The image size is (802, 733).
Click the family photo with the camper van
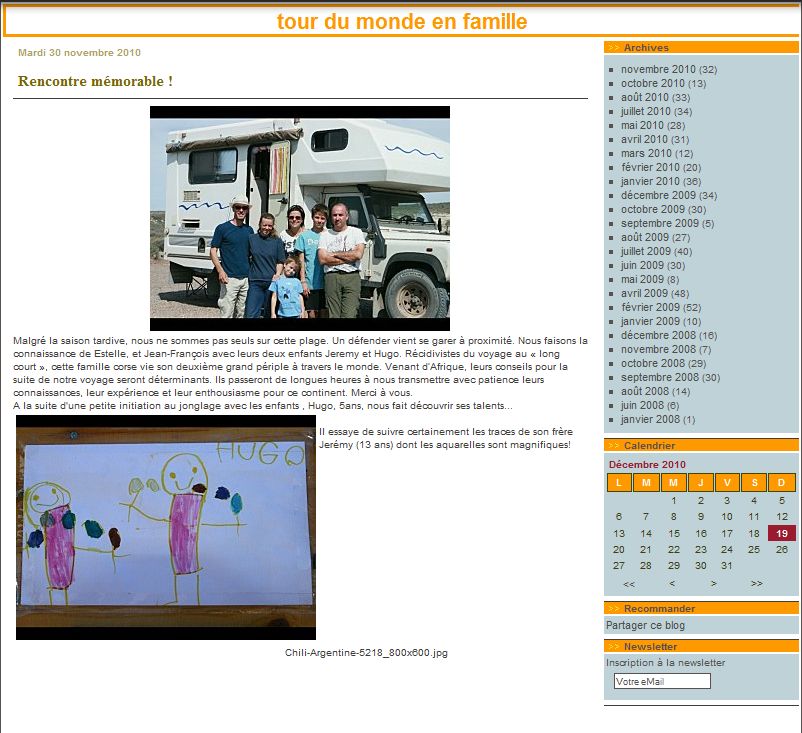(x=299, y=218)
